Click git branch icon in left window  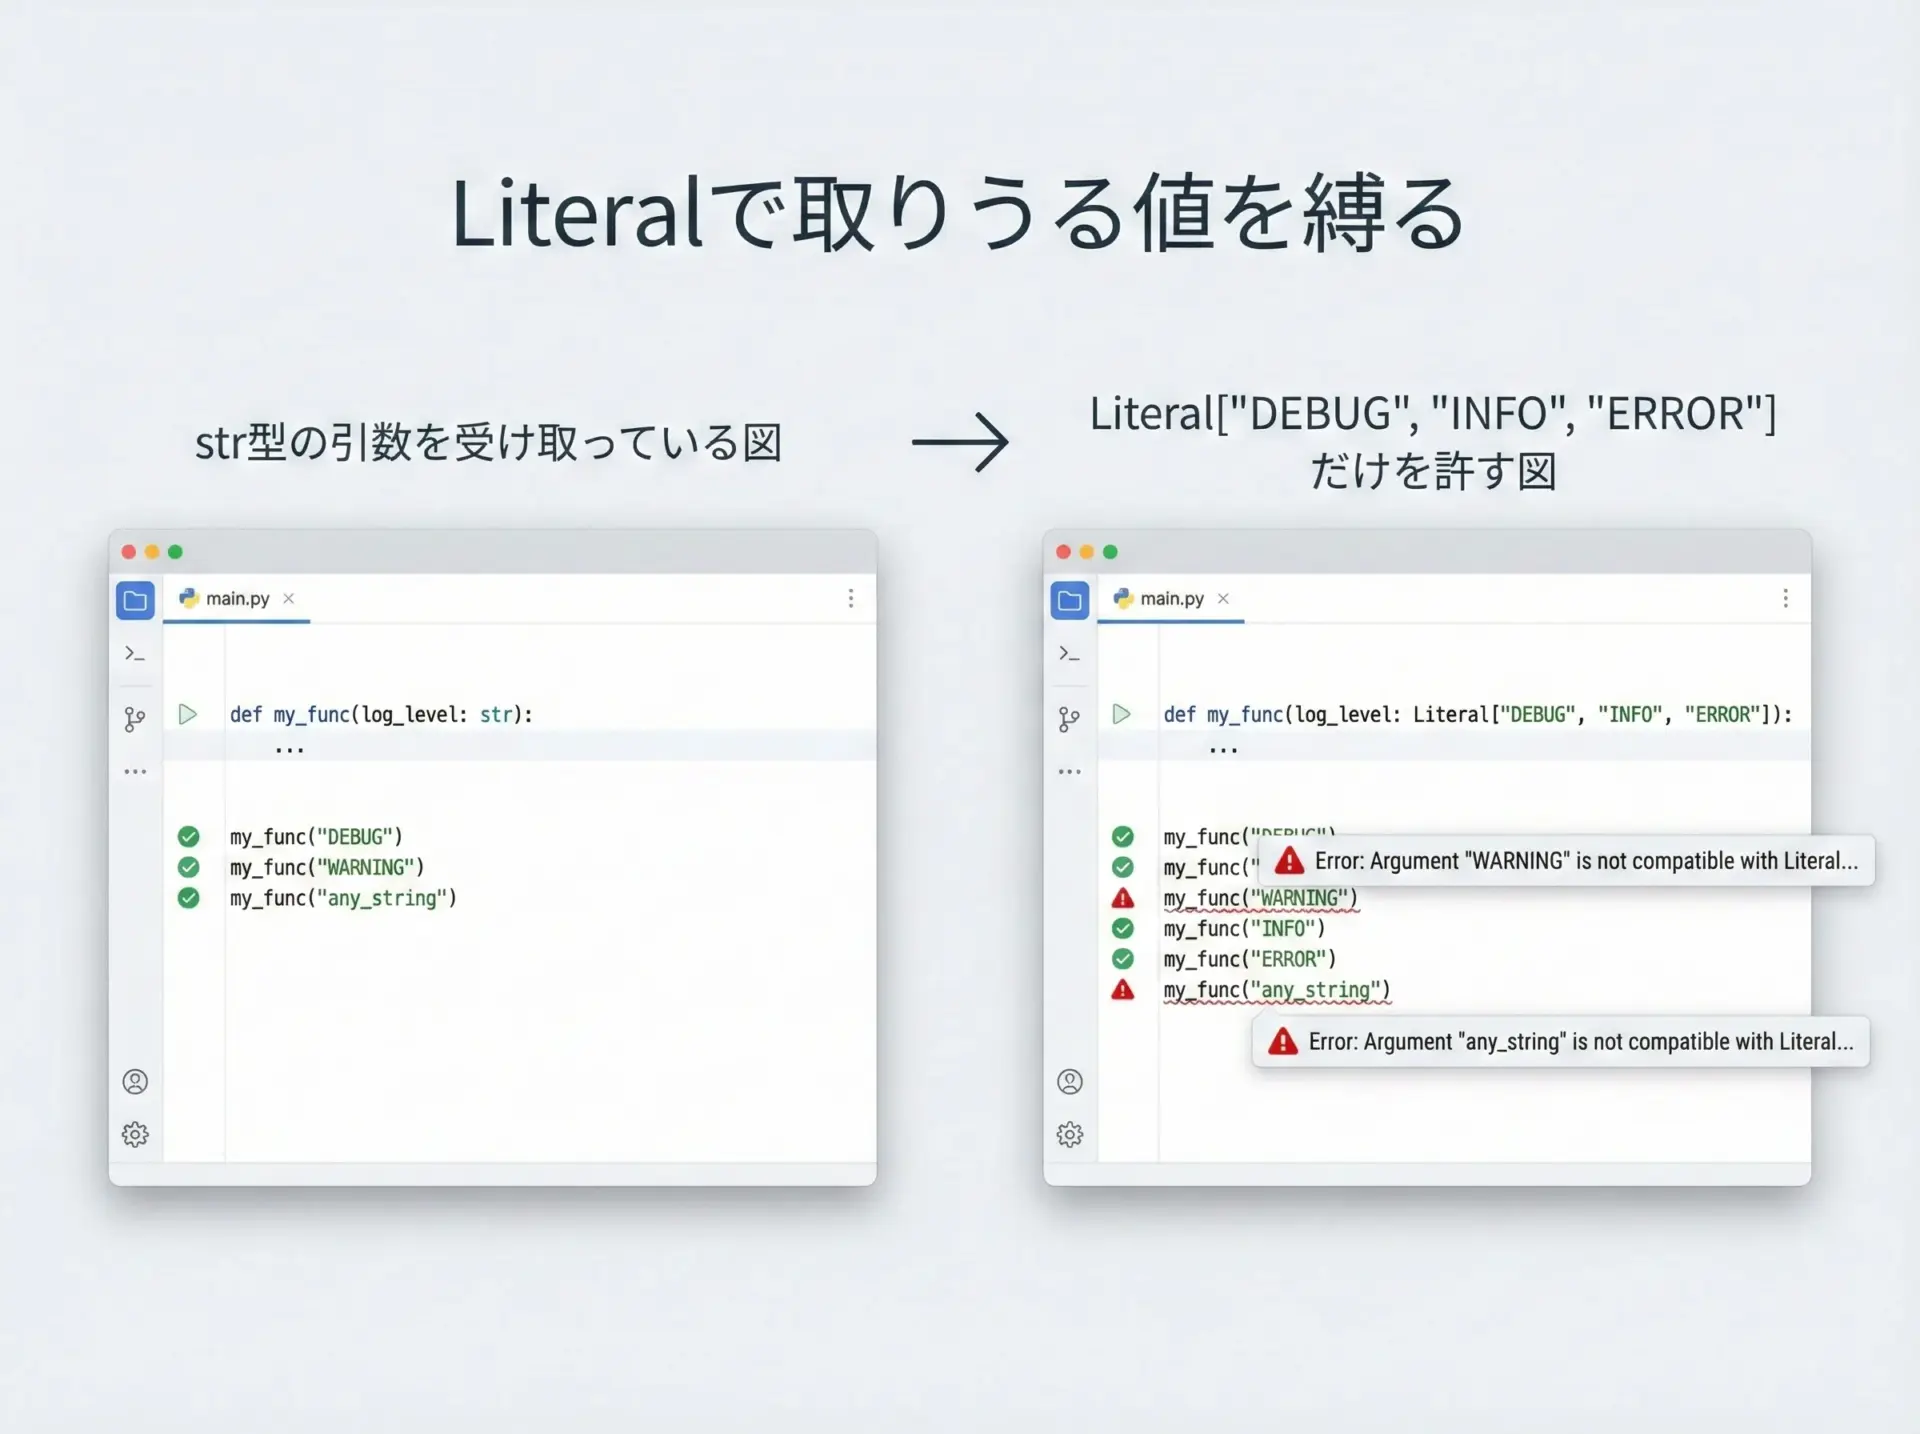coord(135,719)
